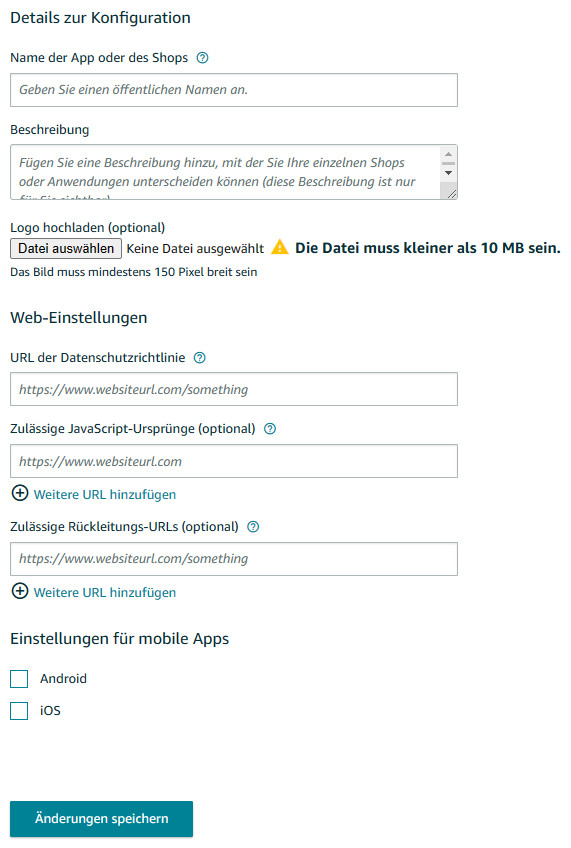This screenshot has width=571, height=848.
Task: Click help icon beside URL der Datenschutzrichtlinie
Action: pyautogui.click(x=200, y=357)
